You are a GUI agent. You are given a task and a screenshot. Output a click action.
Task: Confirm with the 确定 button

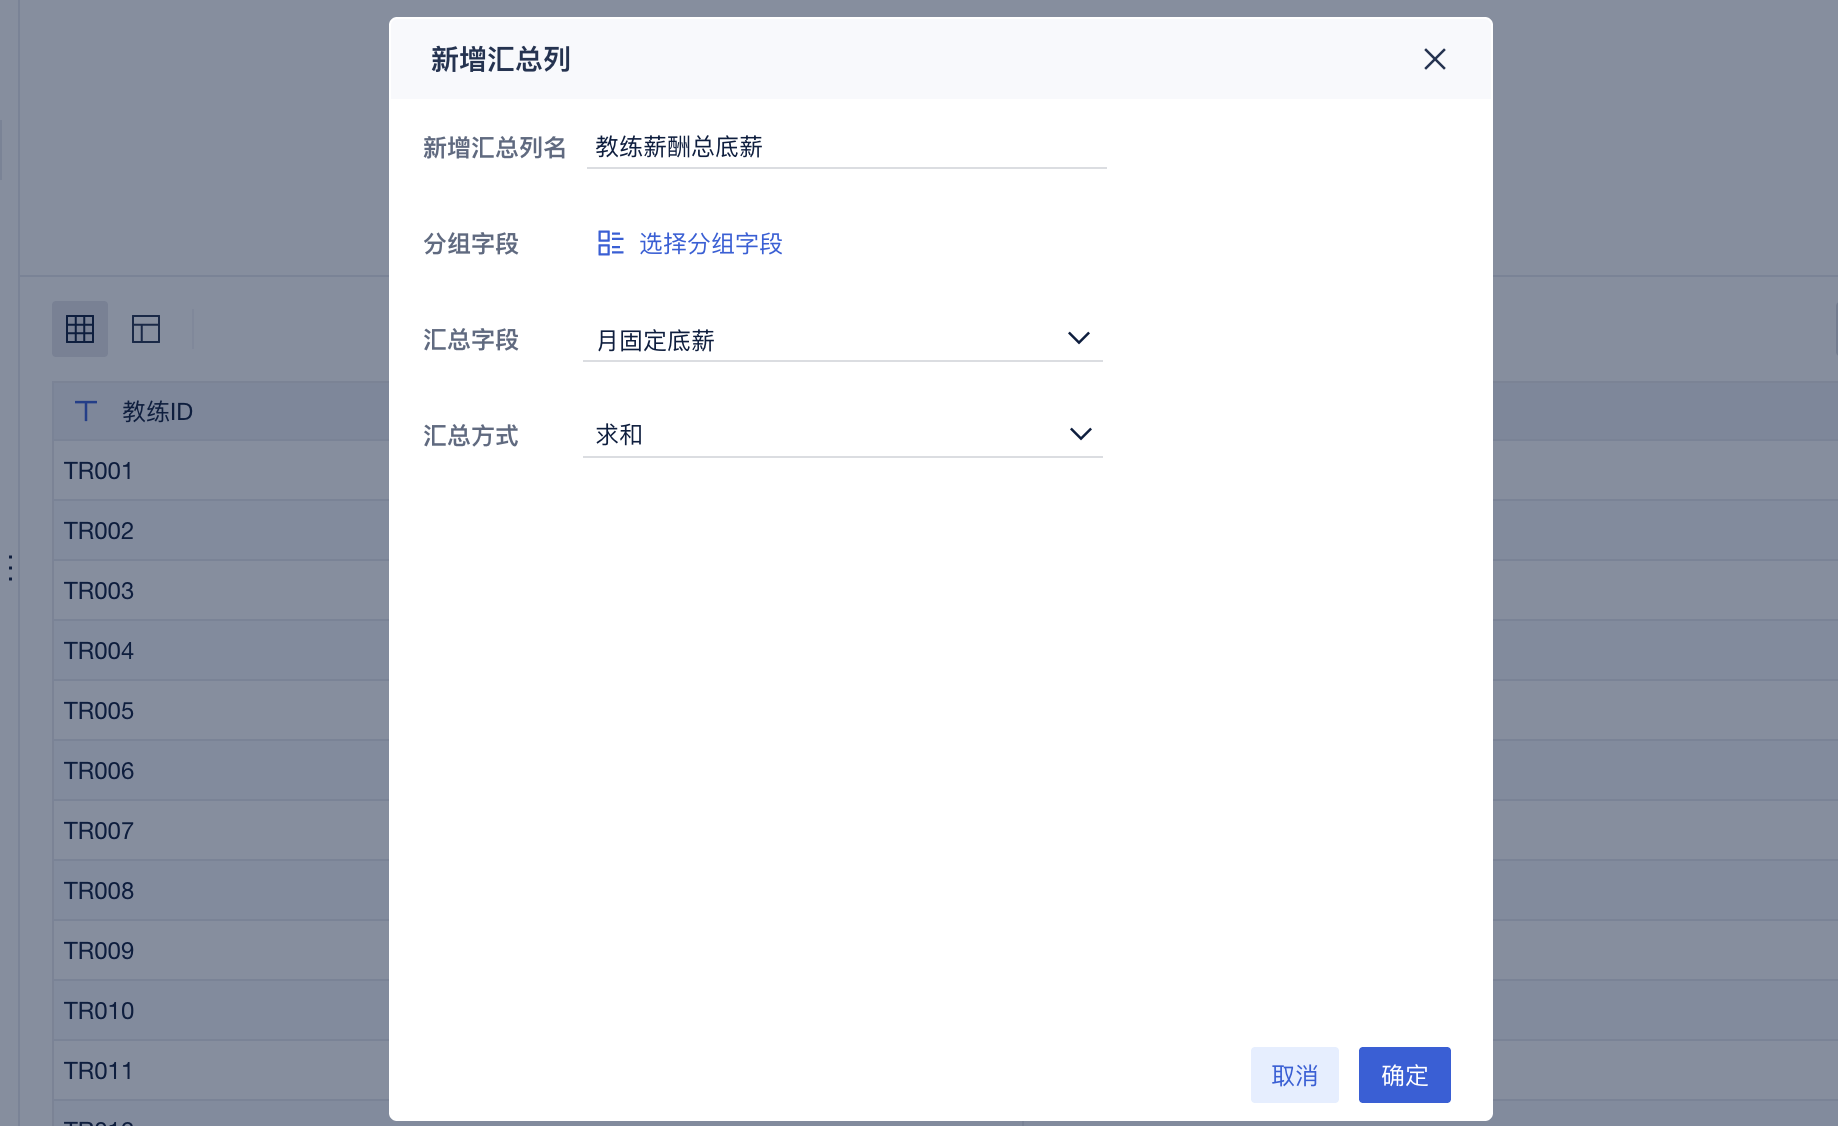pyautogui.click(x=1404, y=1075)
